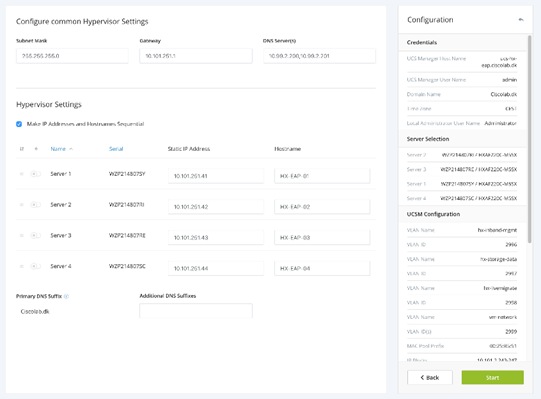Toggle the locate switch for Server 1

[x=36, y=174]
